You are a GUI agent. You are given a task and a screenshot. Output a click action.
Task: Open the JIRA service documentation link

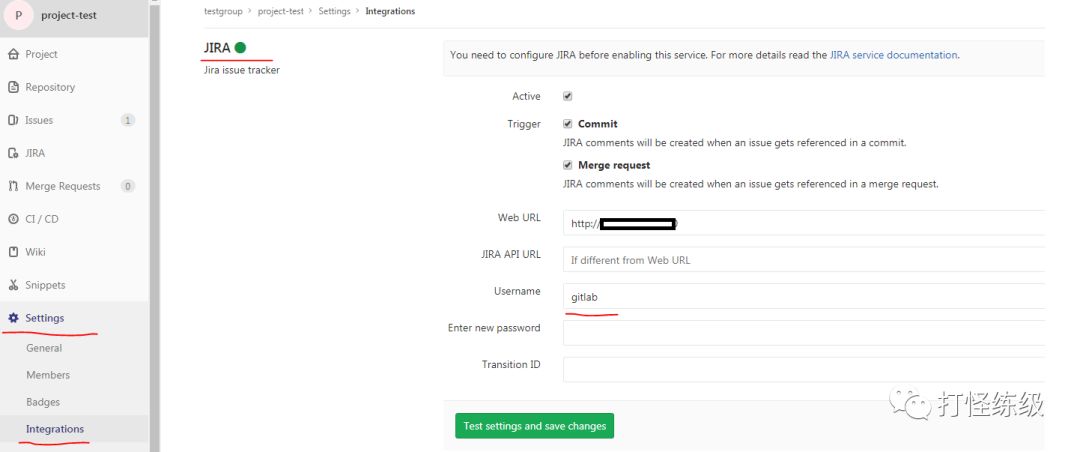pyautogui.click(x=893, y=54)
